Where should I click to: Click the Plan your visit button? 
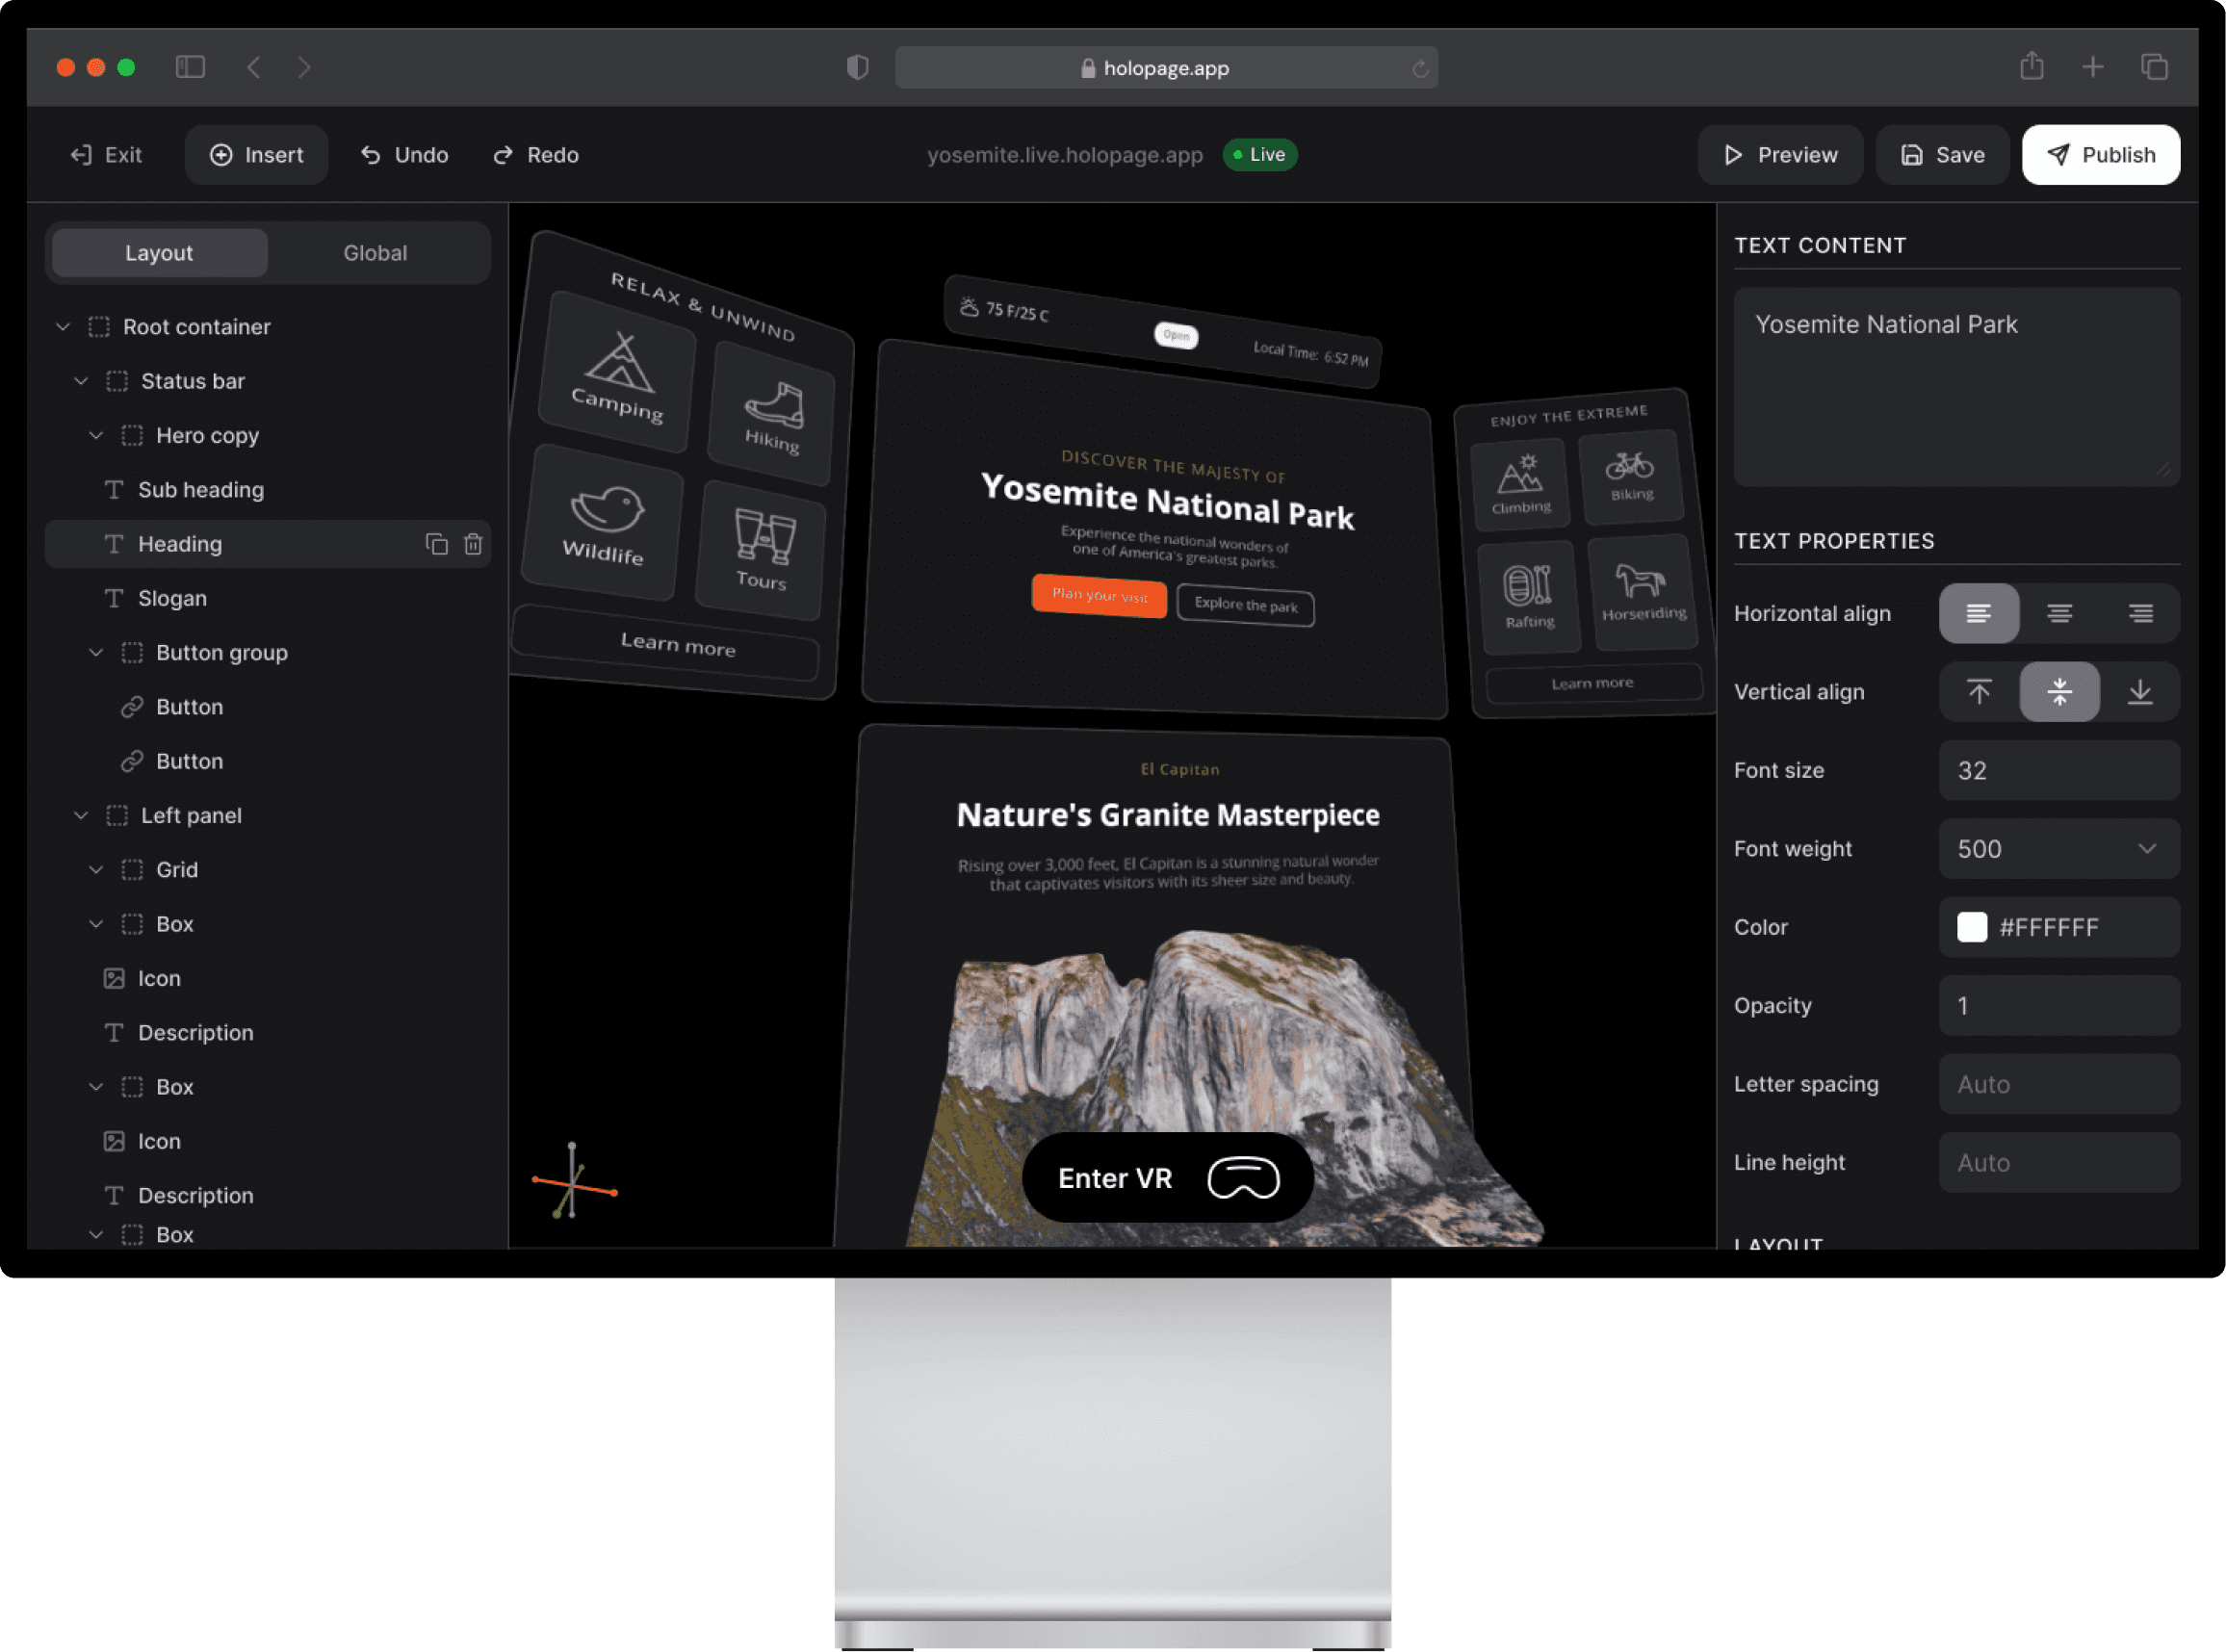[1099, 596]
